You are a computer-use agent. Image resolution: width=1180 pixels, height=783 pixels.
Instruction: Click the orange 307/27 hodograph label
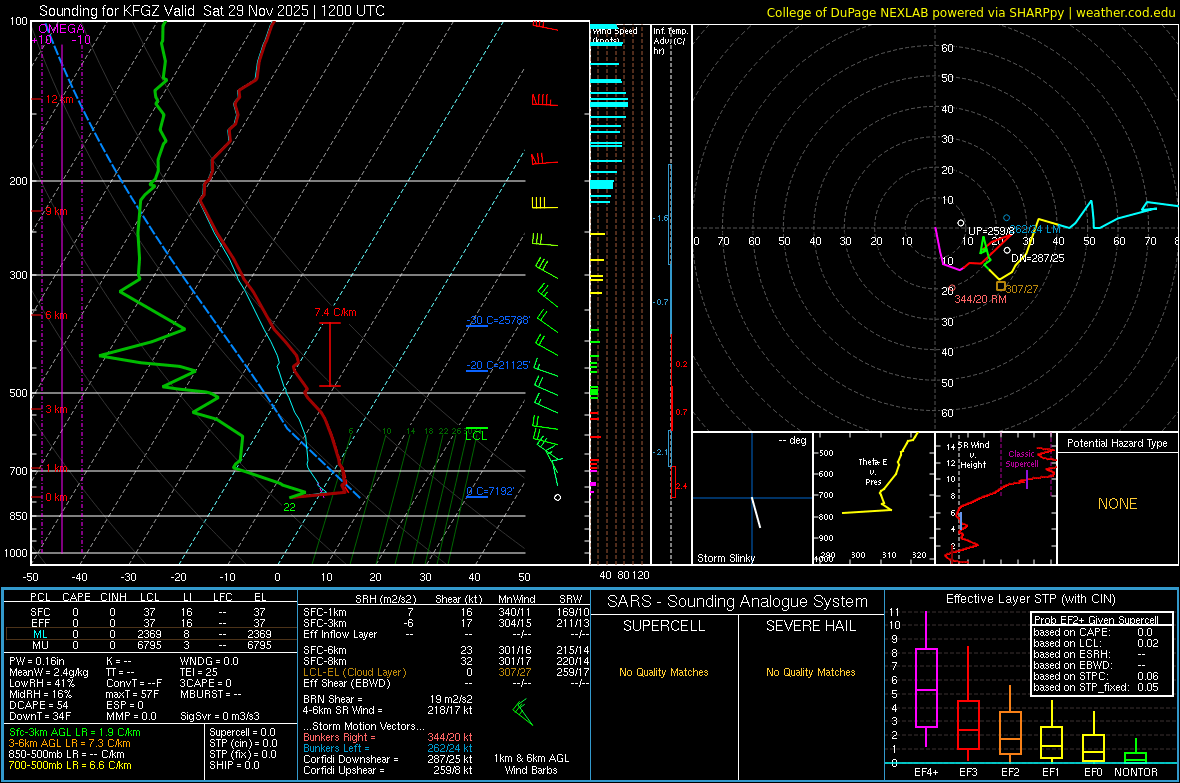click(x=1022, y=289)
